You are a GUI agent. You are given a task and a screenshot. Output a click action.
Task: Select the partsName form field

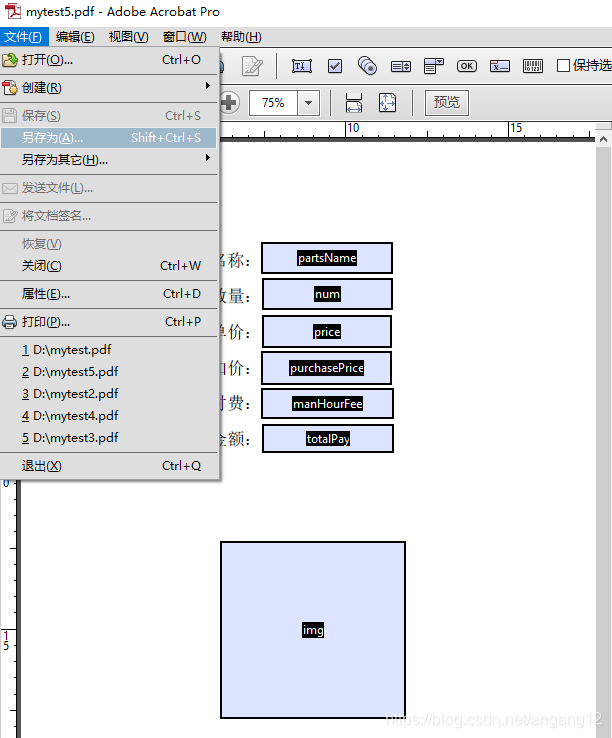(x=327, y=258)
